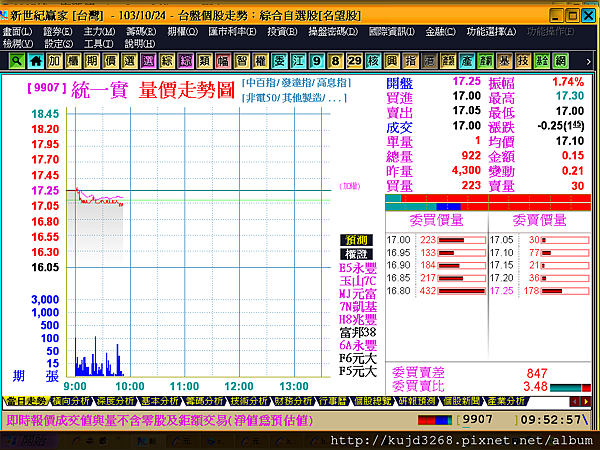Open warrant 玉山7C link
The height and width of the screenshot is (450, 600).
(x=358, y=281)
